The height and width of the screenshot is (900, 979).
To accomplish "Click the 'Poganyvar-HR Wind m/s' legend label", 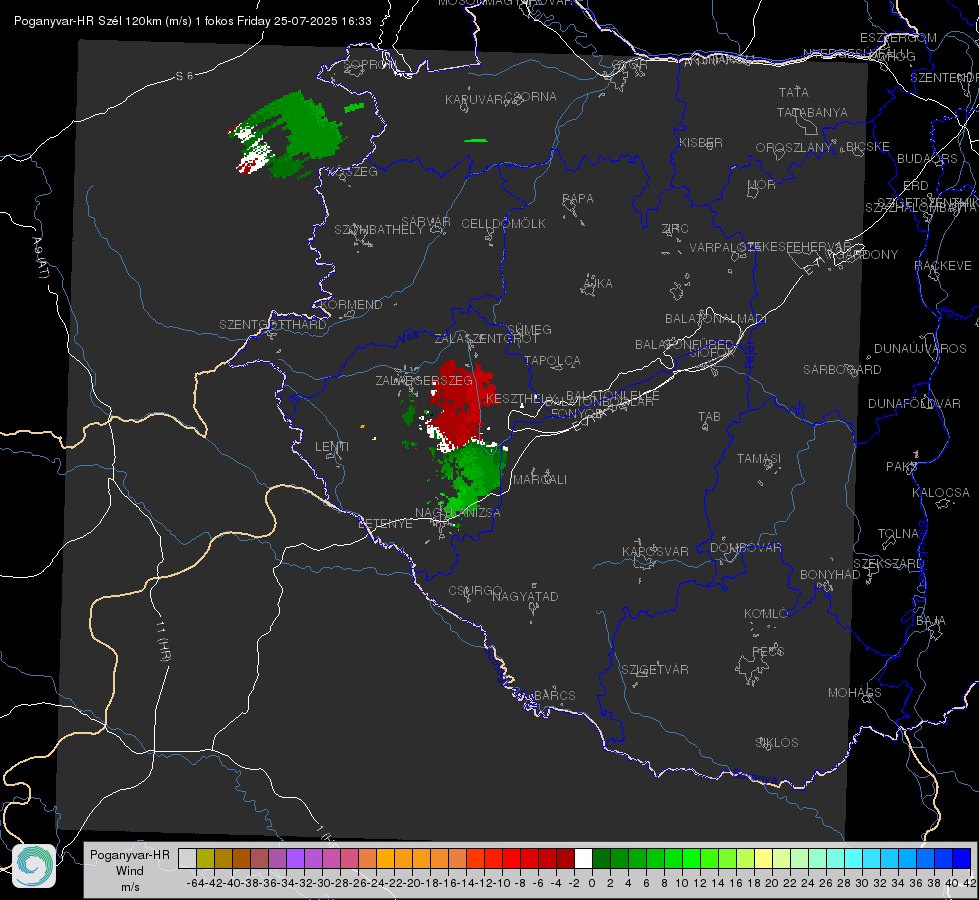I will (x=130, y=870).
